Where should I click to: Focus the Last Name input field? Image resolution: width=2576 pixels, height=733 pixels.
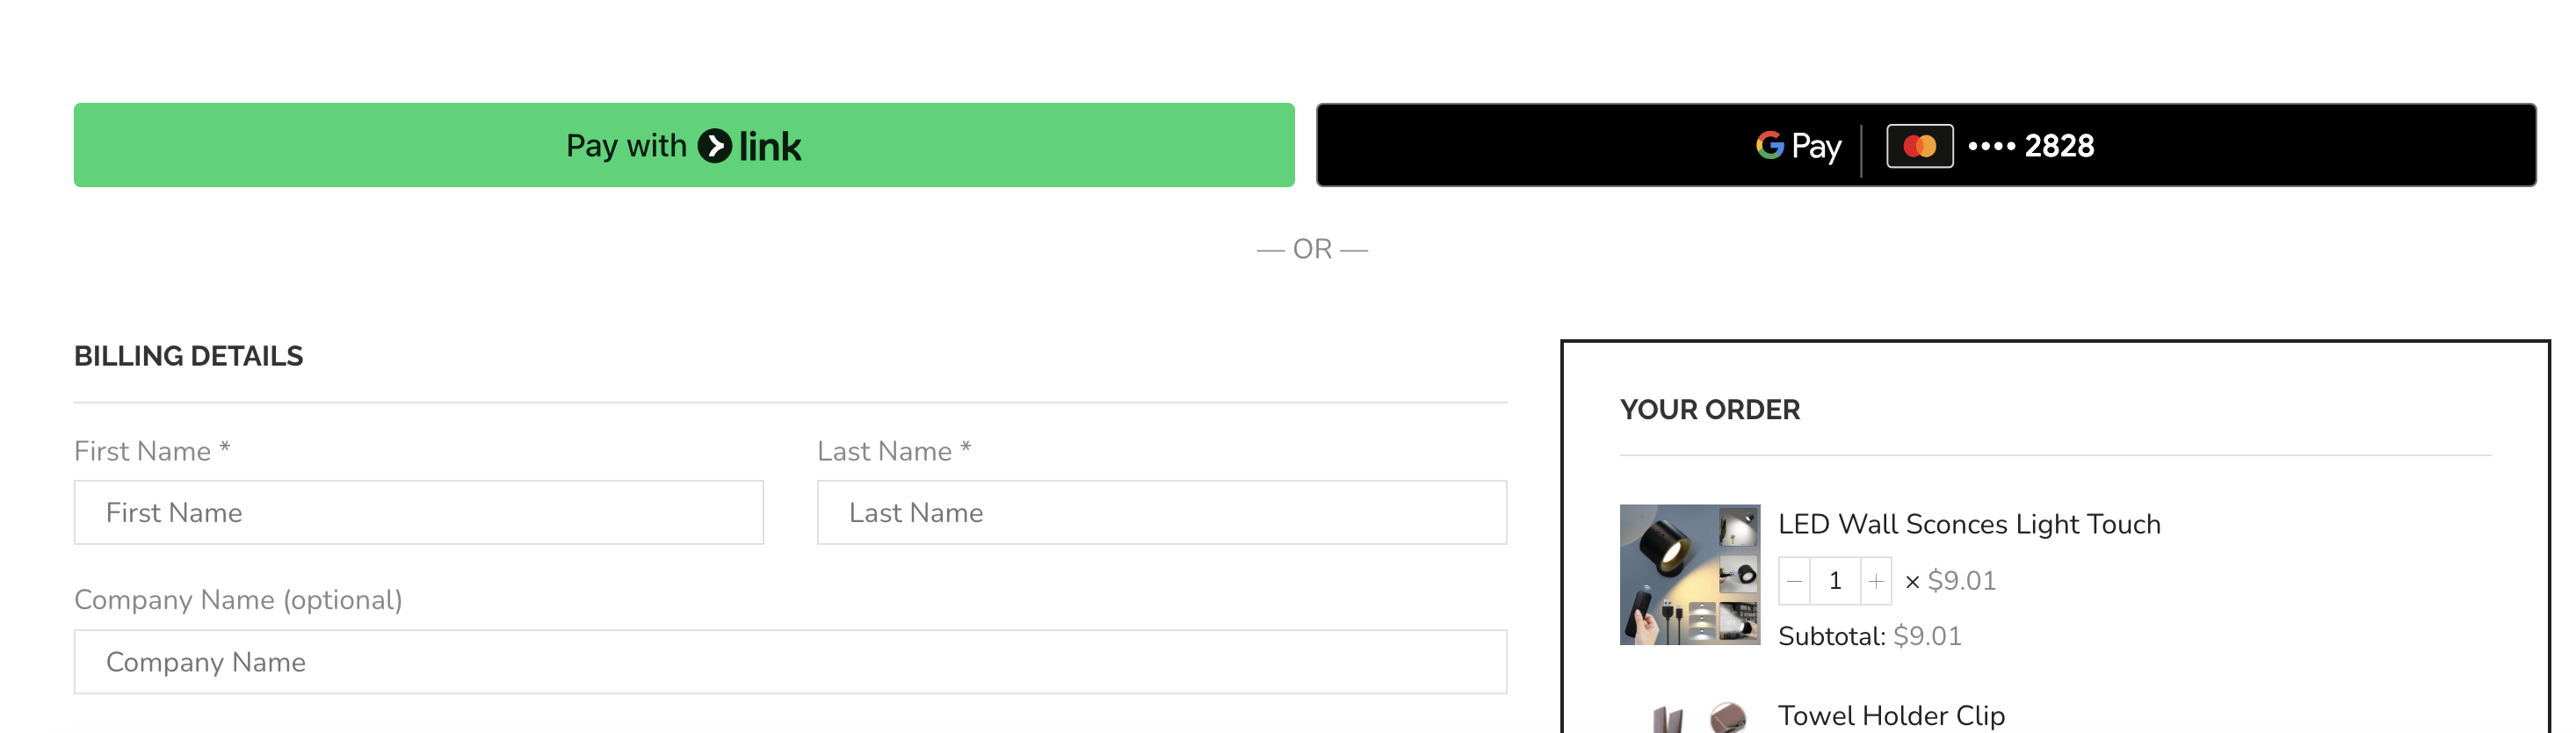click(1162, 513)
